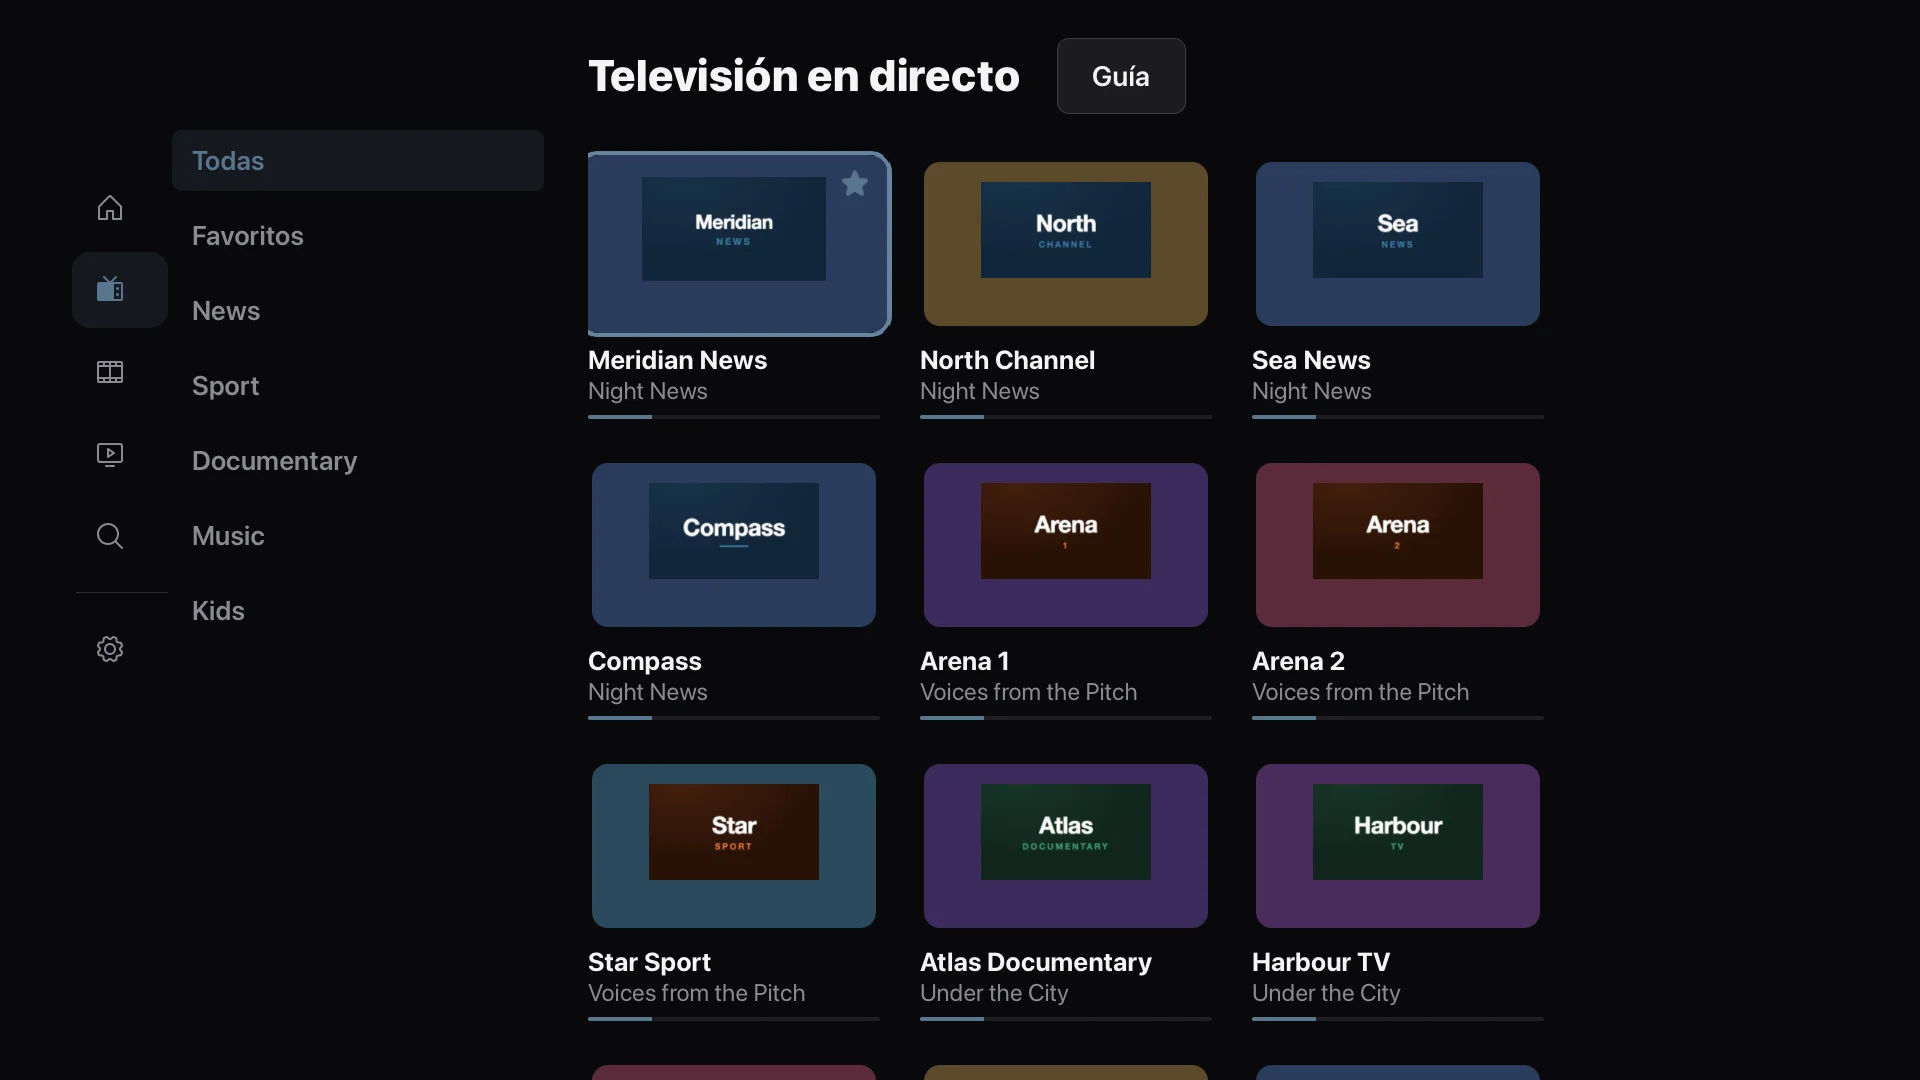
Task: Open the settings gear icon
Action: [x=110, y=649]
